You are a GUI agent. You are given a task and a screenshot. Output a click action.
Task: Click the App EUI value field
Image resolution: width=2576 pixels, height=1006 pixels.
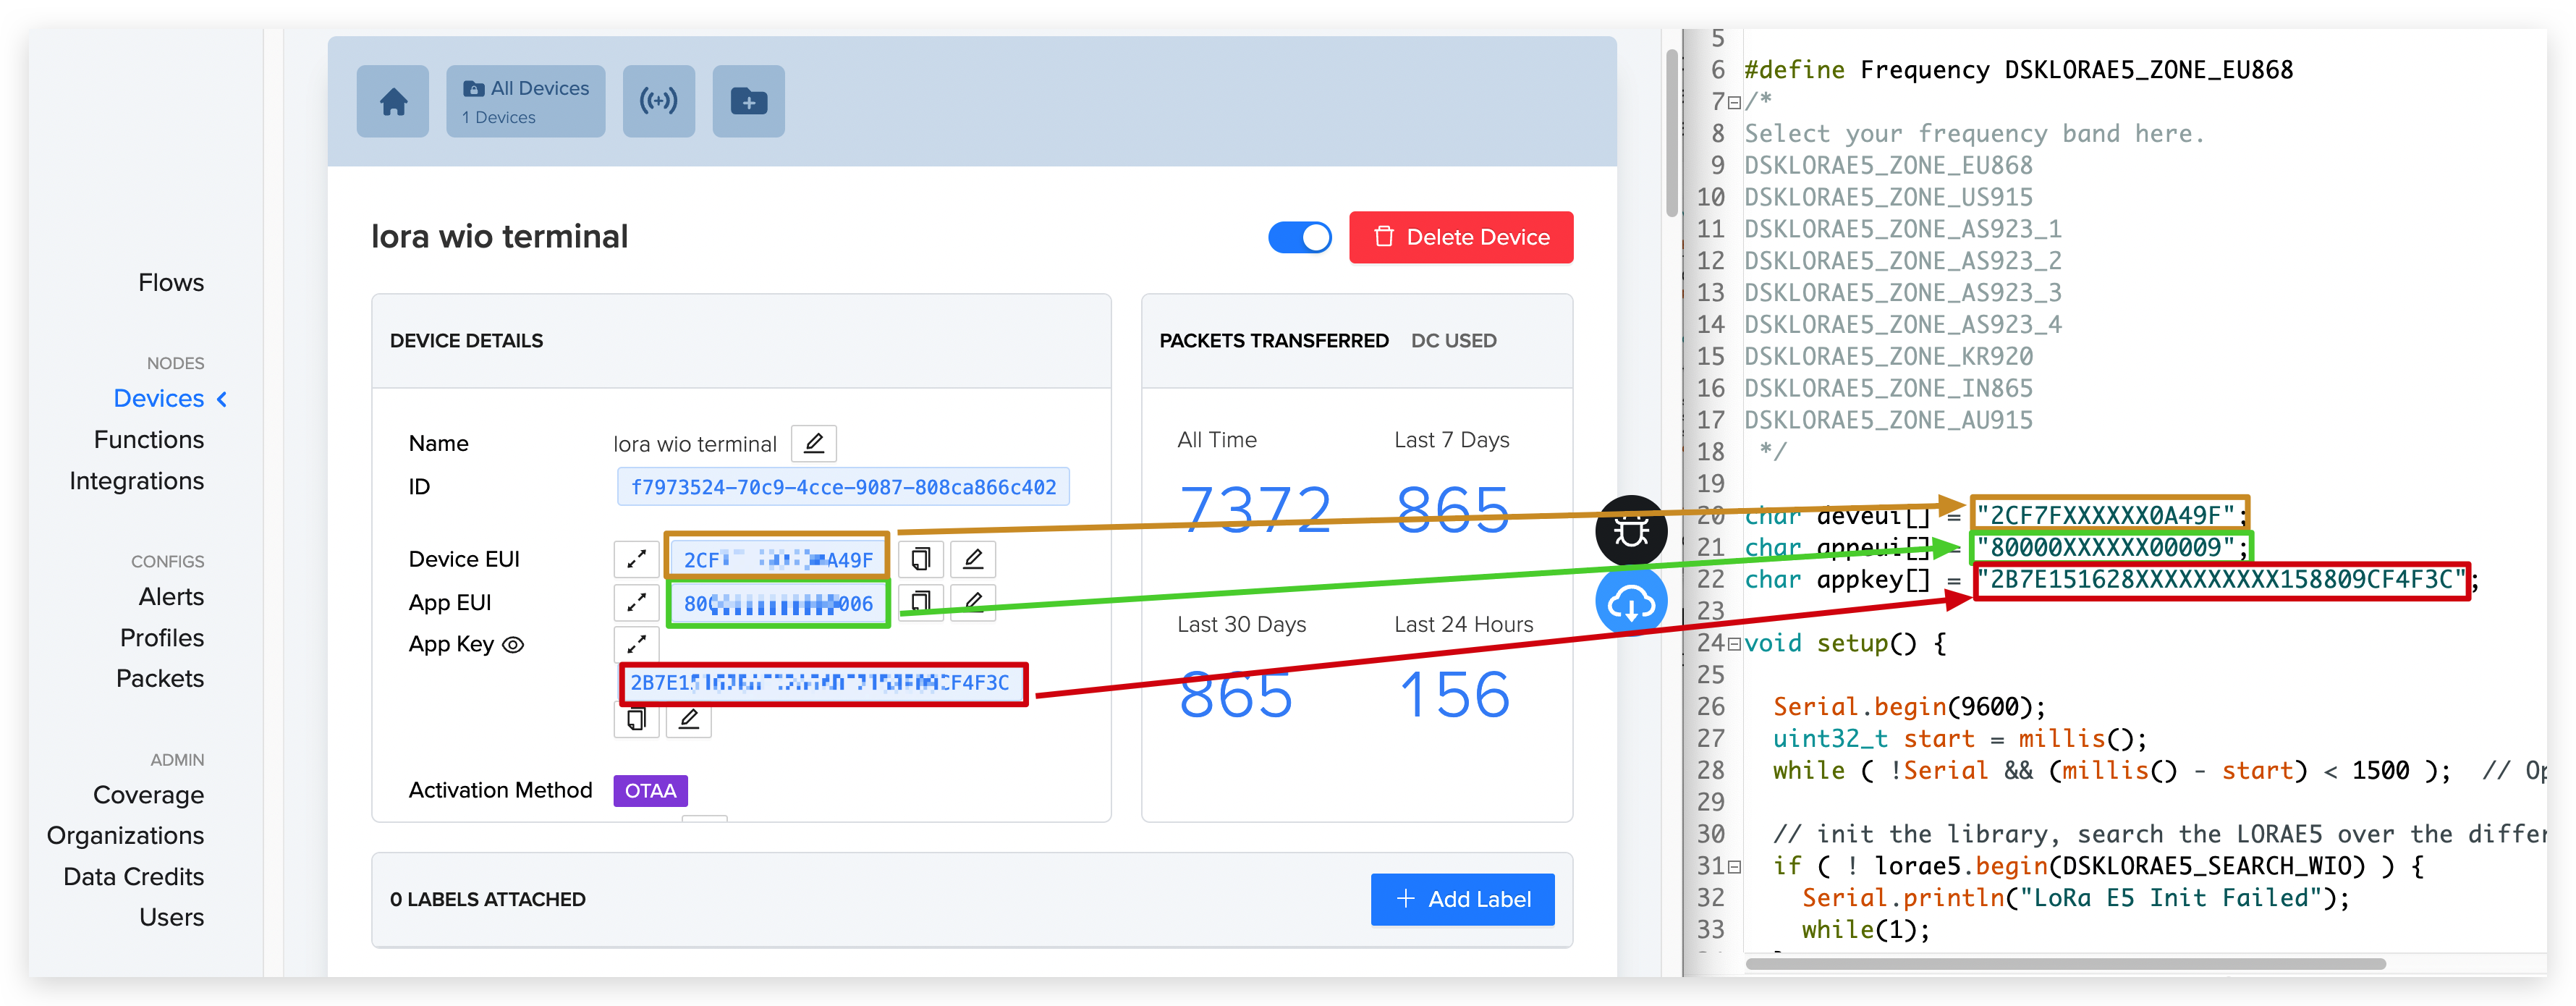[x=778, y=603]
